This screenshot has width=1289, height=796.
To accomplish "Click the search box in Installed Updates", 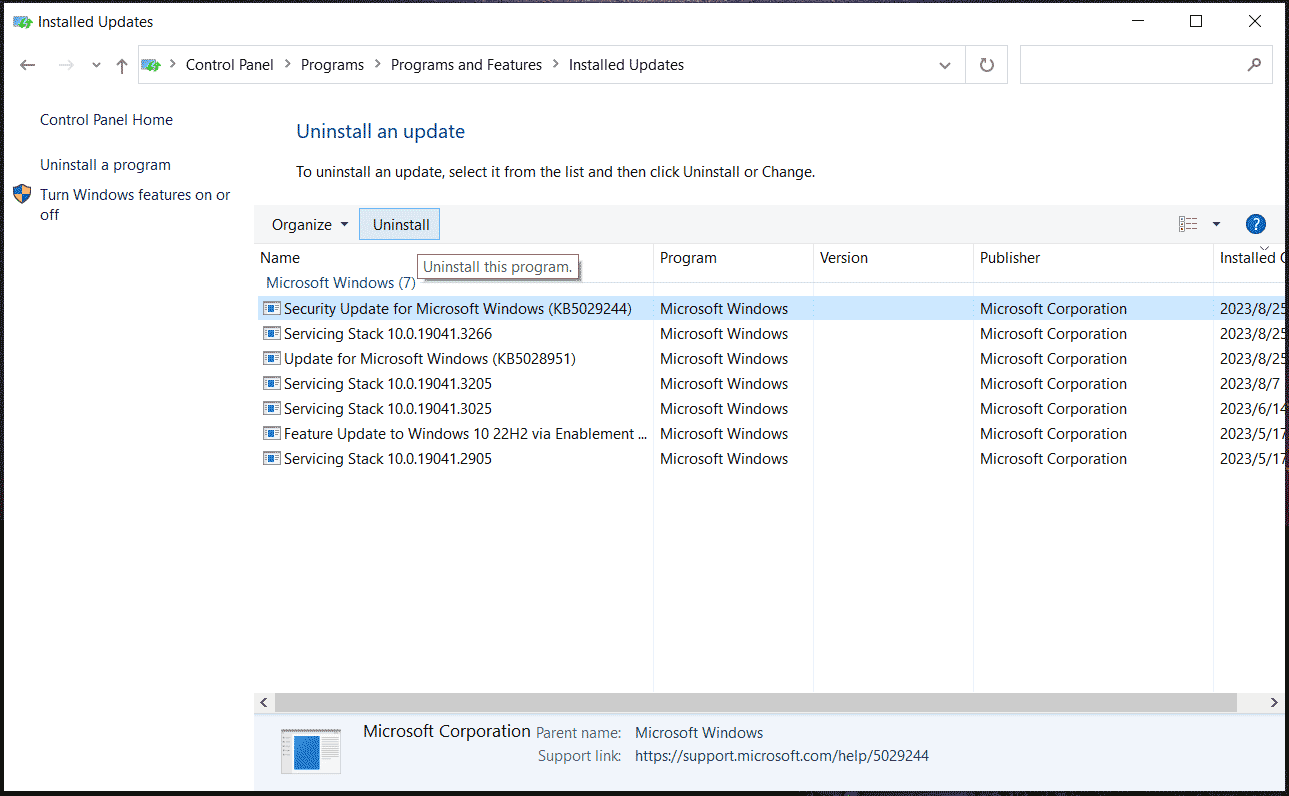I will tap(1146, 65).
